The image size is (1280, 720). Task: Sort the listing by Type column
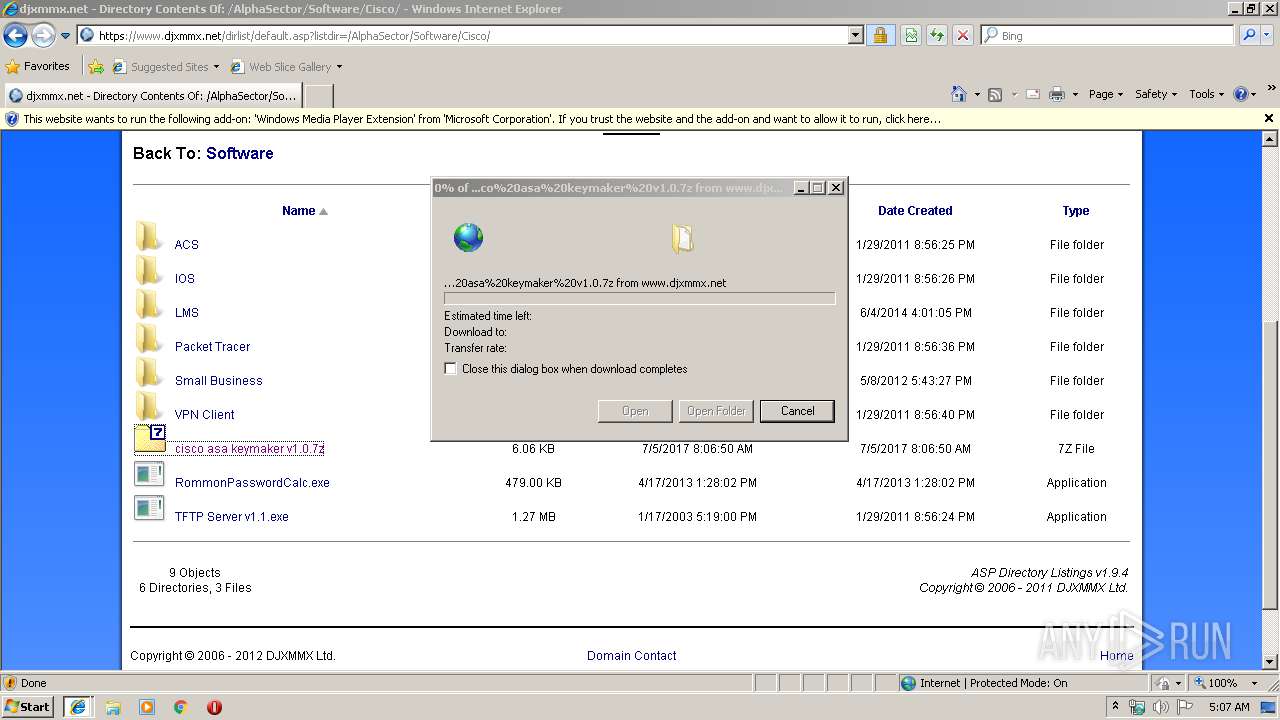click(1076, 211)
